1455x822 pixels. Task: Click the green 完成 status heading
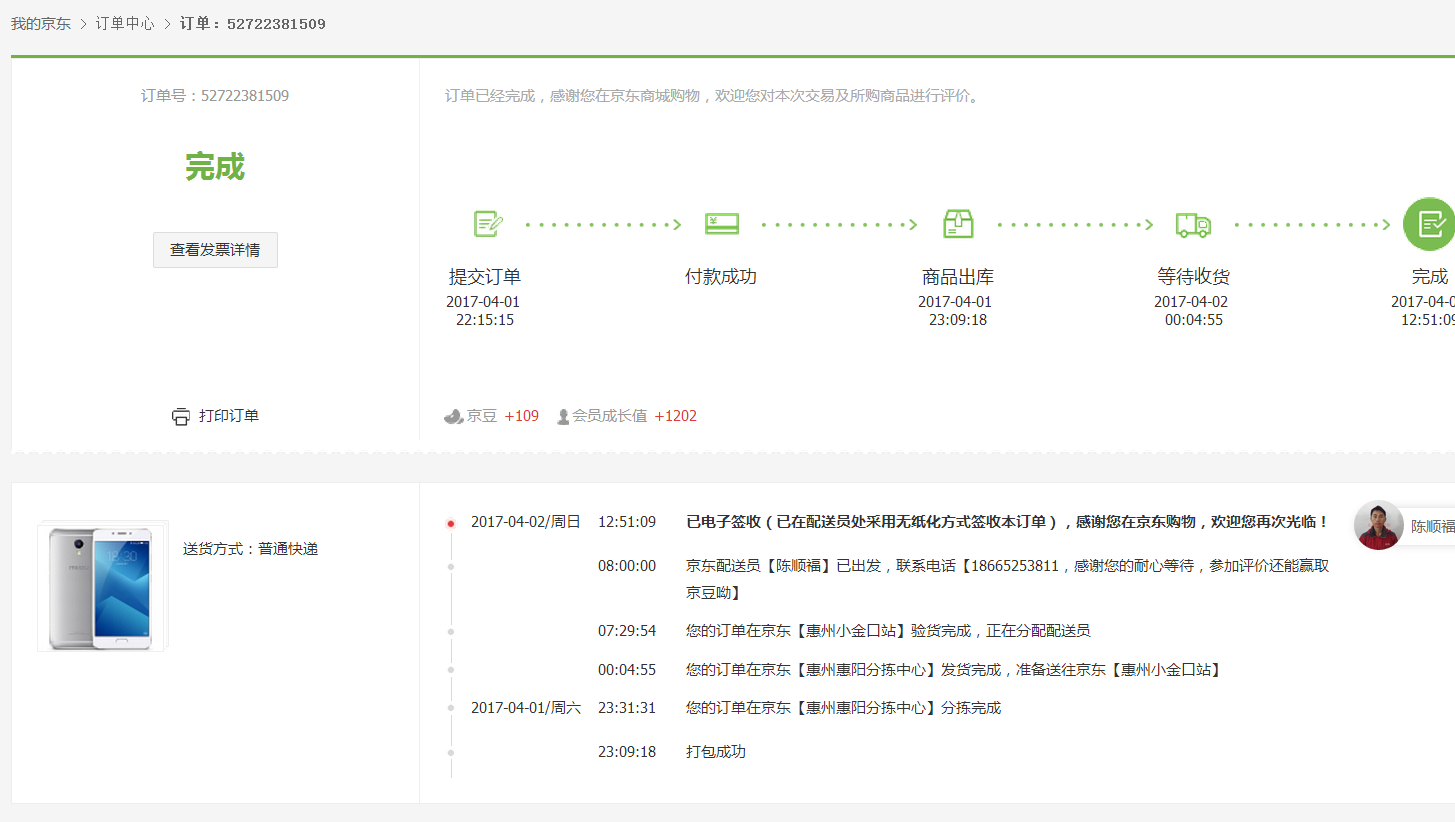215,167
